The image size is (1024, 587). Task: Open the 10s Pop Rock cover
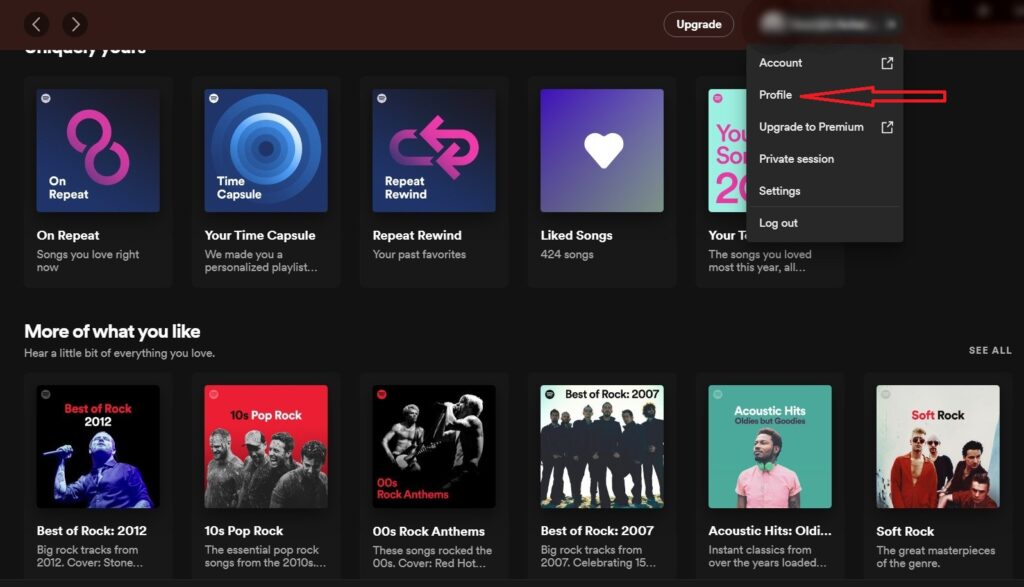[266, 447]
